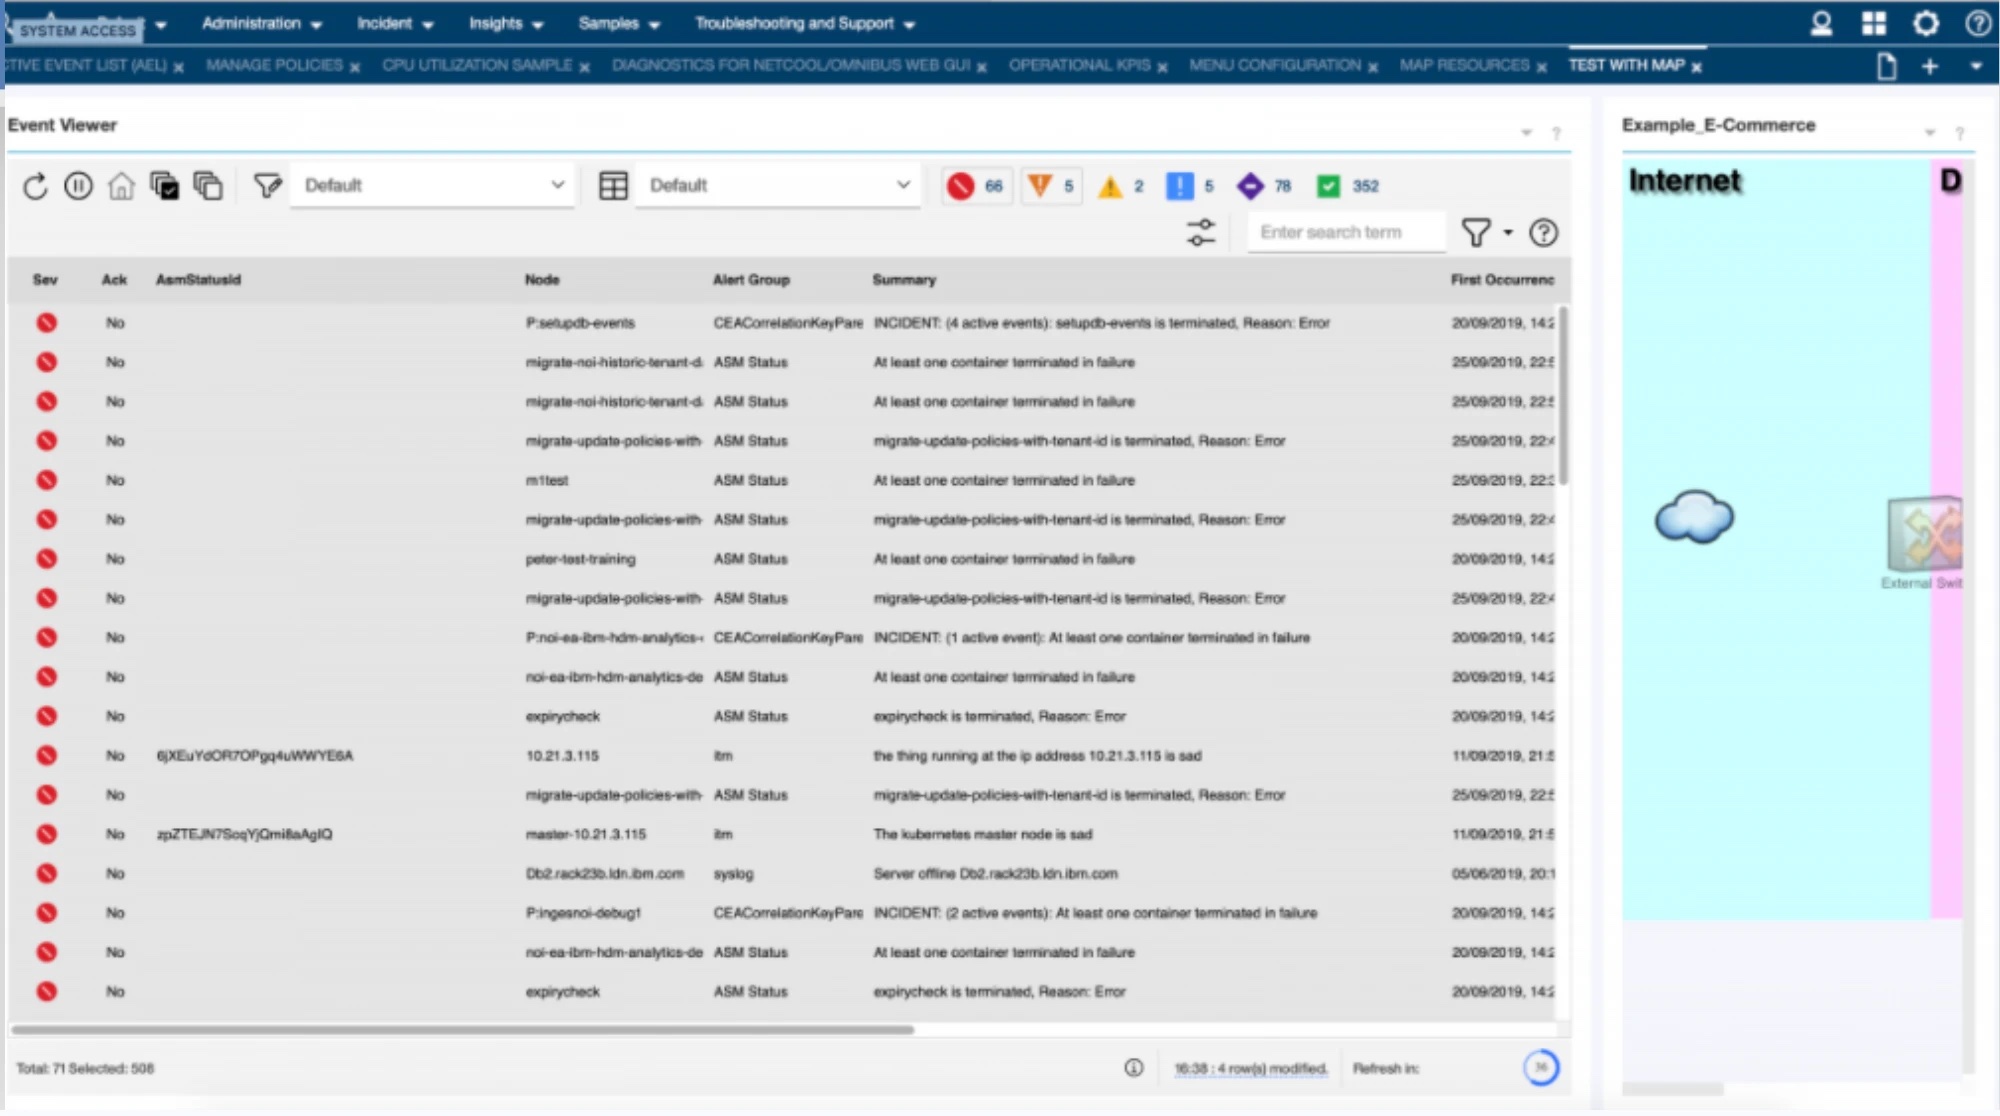2000x1116 pixels.
Task: Close the Test With Map tab
Action: [x=1697, y=68]
